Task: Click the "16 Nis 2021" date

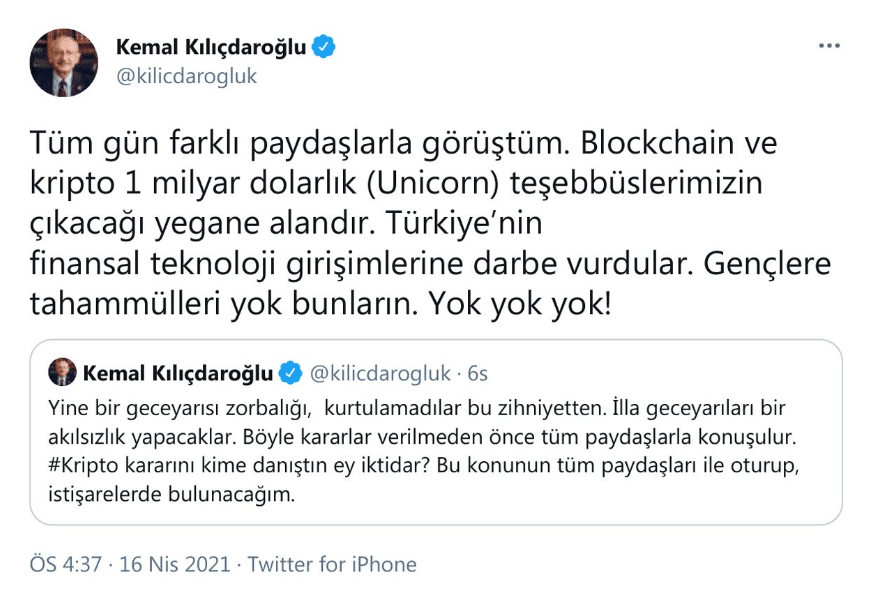Action: point(175,564)
